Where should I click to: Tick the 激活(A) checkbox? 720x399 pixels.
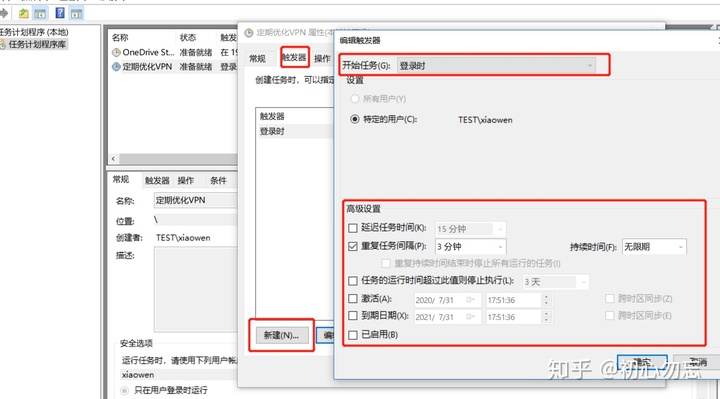[x=353, y=299]
